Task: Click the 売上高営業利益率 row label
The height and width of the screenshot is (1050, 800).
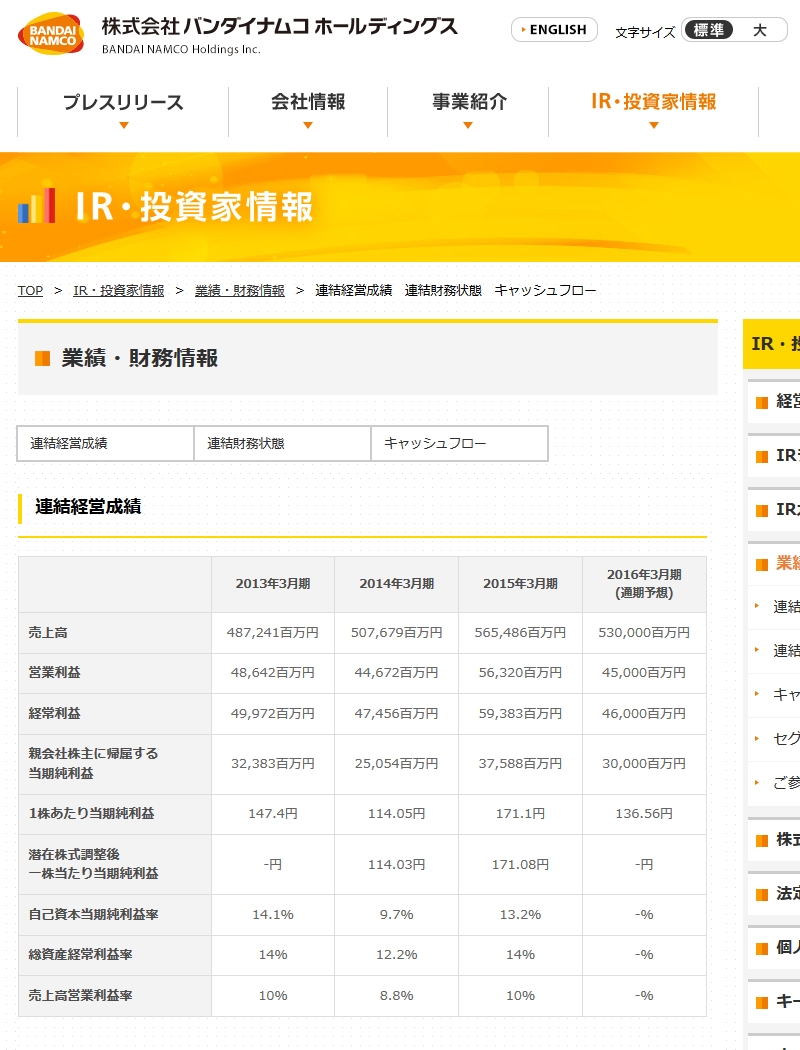Action: tap(80, 996)
